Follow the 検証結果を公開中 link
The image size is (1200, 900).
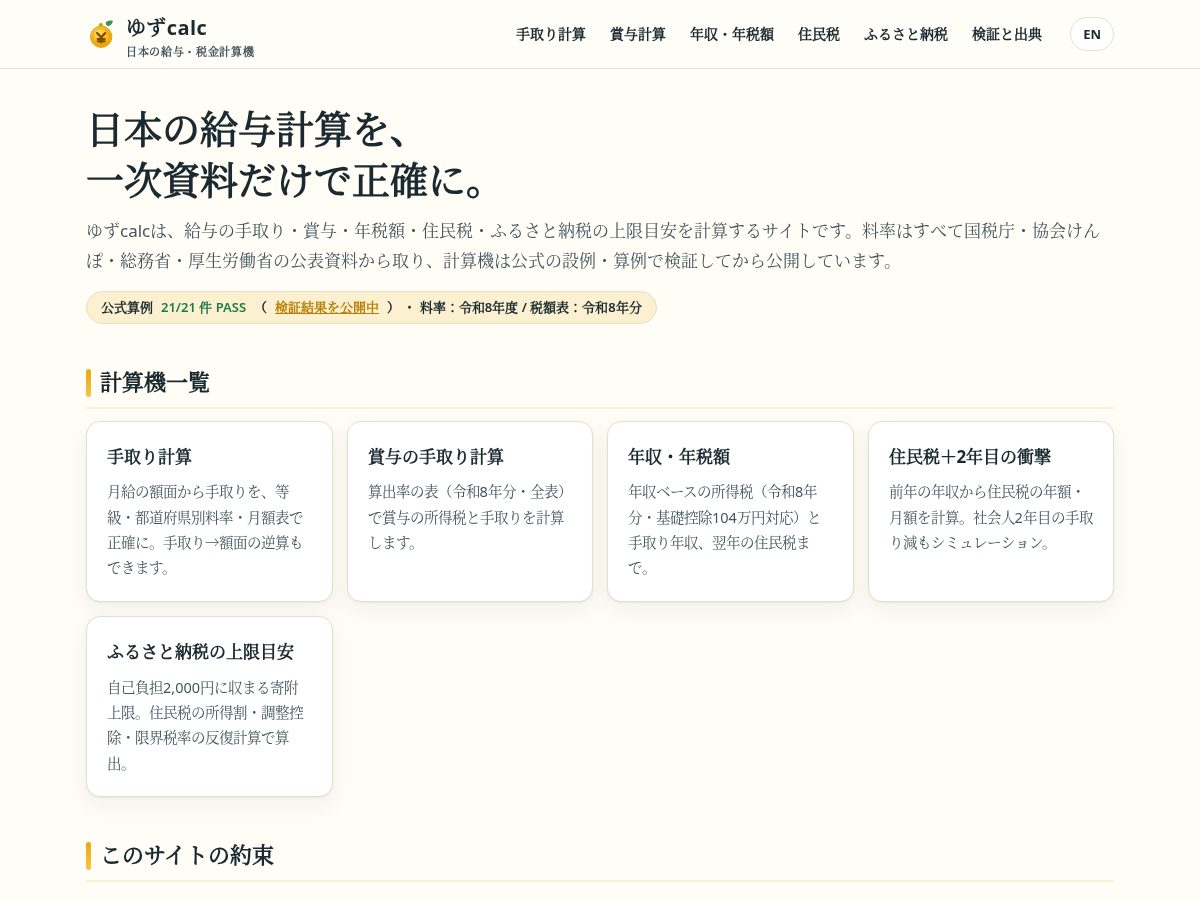pos(327,308)
